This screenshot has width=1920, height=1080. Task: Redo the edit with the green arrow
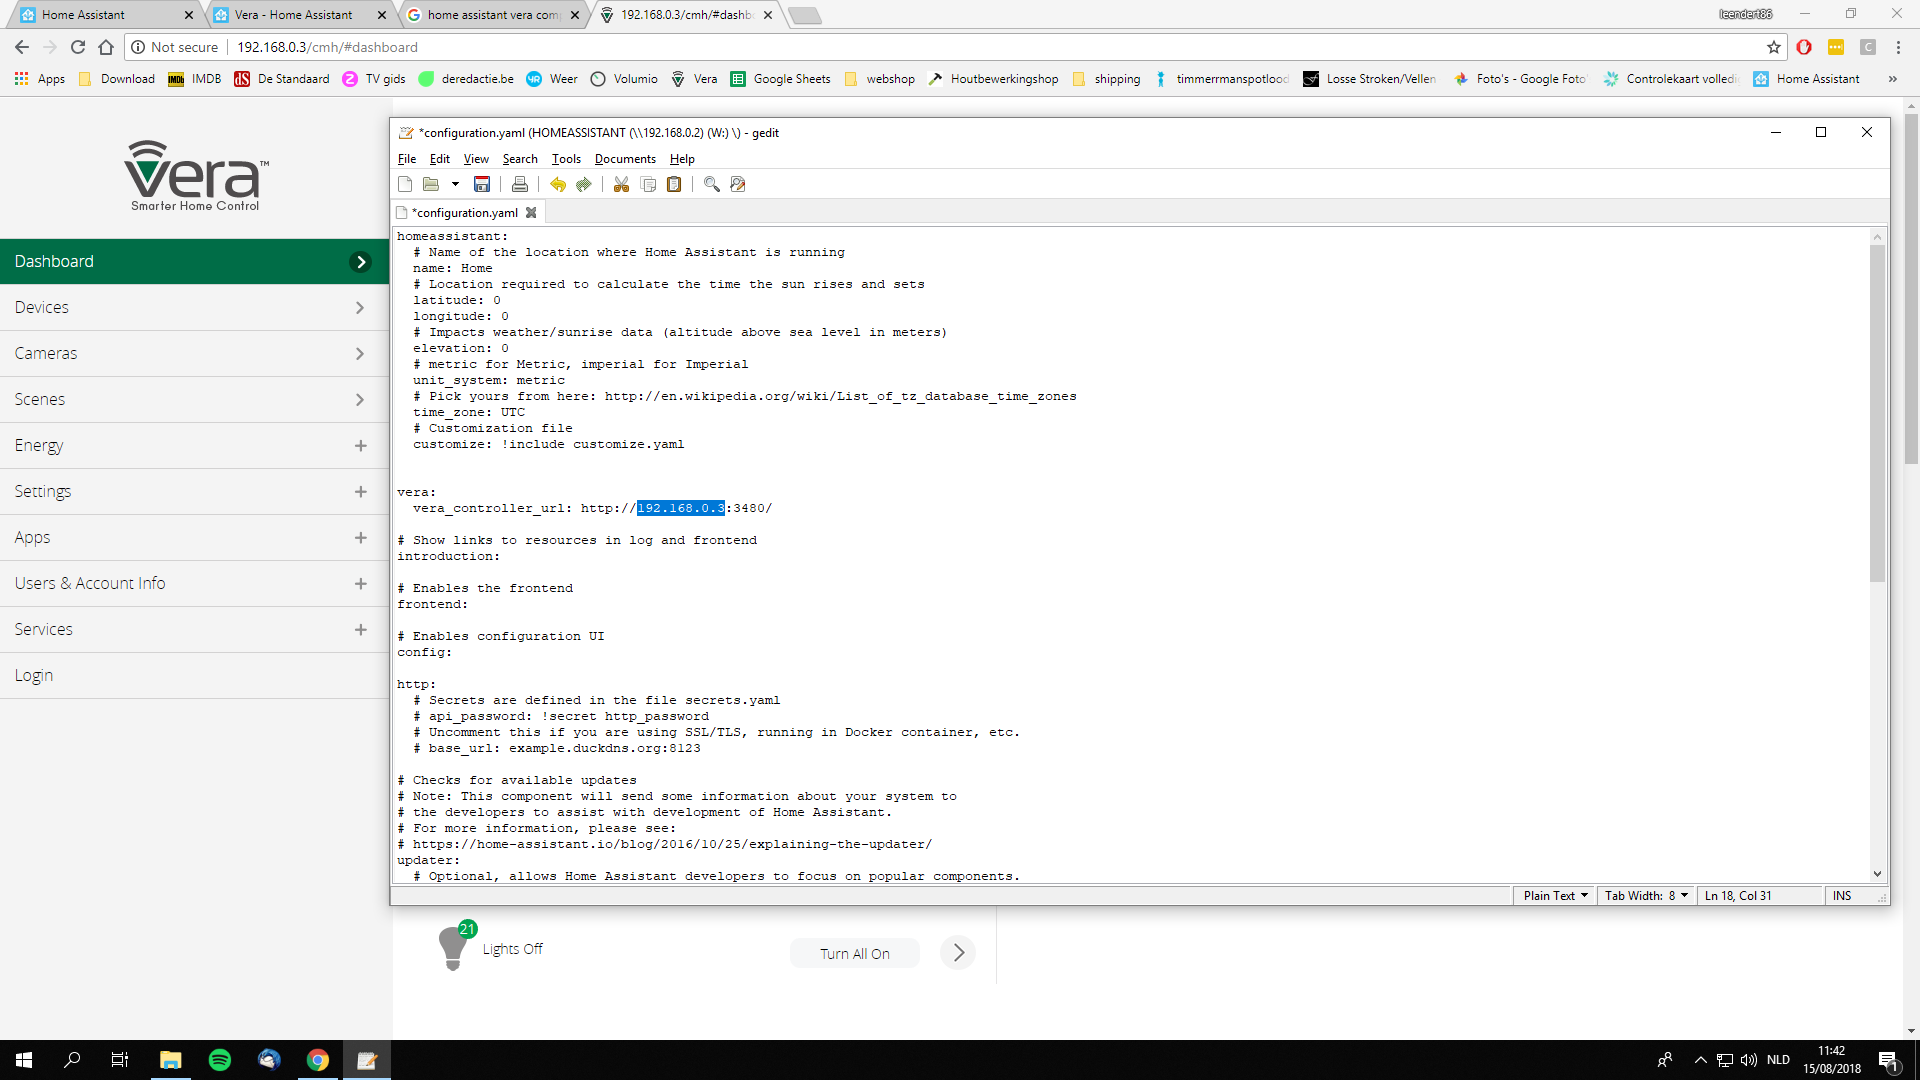[x=584, y=184]
